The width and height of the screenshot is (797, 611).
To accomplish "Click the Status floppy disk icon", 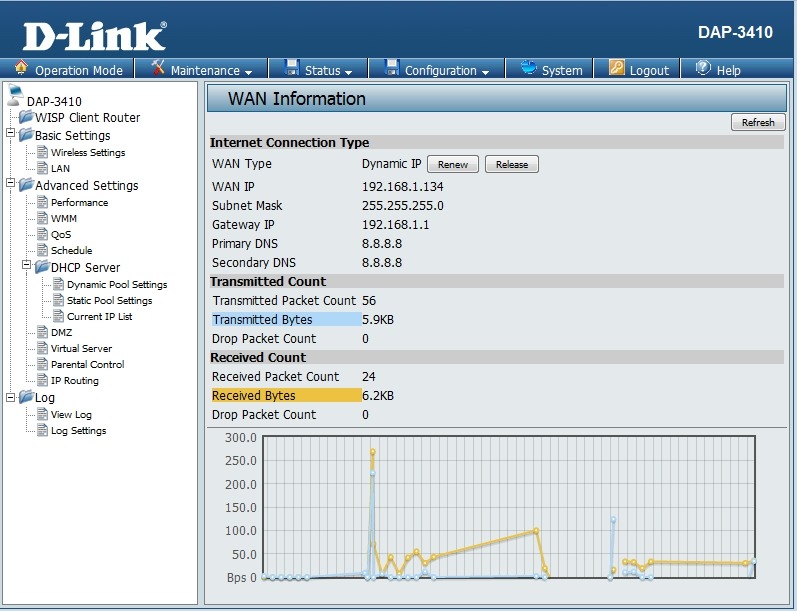I will [292, 68].
